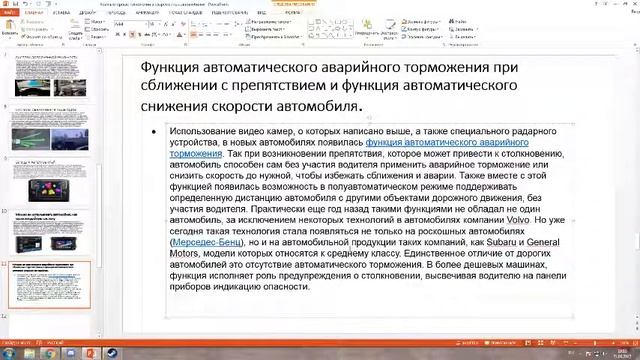Click the font color button
This screenshot has width=640, height=360.
pos(179,35)
